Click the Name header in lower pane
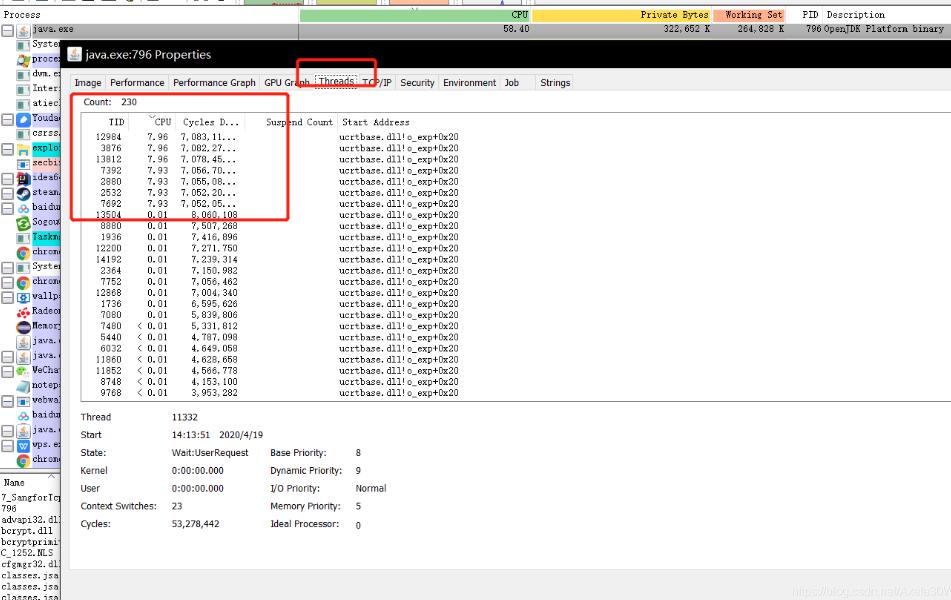 tap(14, 483)
